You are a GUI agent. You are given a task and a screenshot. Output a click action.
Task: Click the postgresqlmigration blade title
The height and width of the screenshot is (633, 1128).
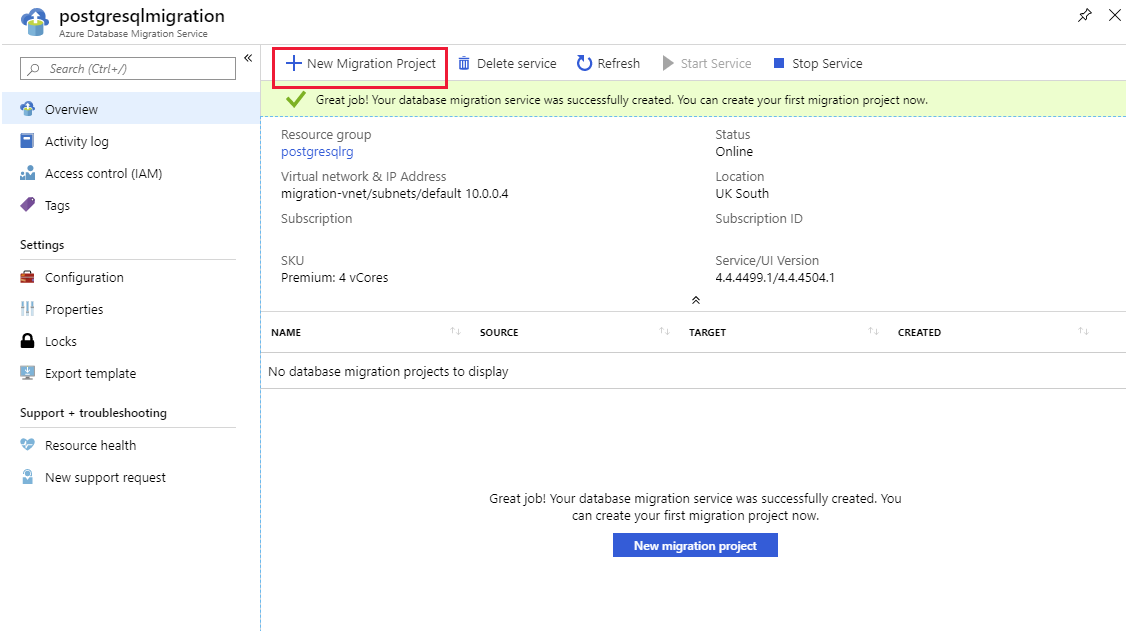click(142, 16)
